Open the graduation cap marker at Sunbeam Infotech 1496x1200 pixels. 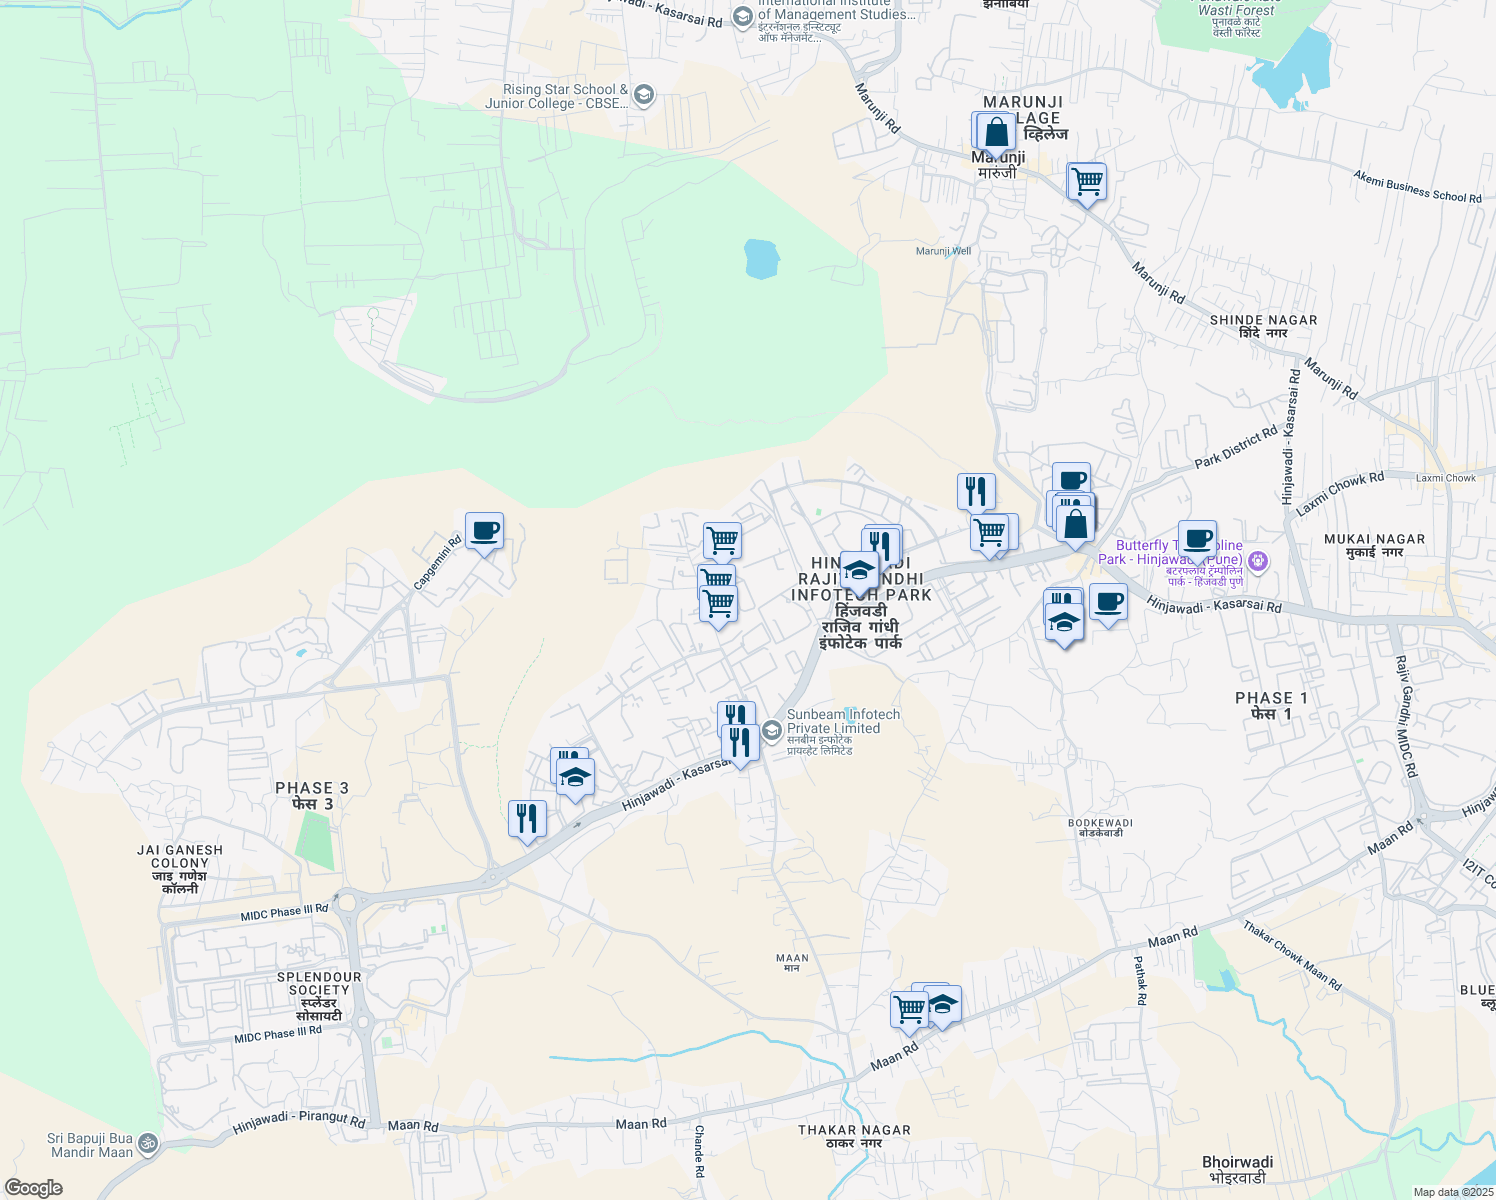pyautogui.click(x=772, y=730)
